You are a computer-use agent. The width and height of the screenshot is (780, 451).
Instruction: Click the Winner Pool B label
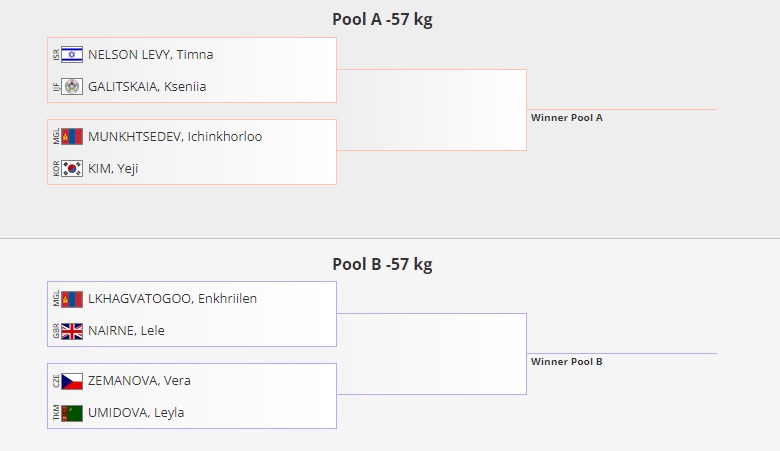pos(566,362)
